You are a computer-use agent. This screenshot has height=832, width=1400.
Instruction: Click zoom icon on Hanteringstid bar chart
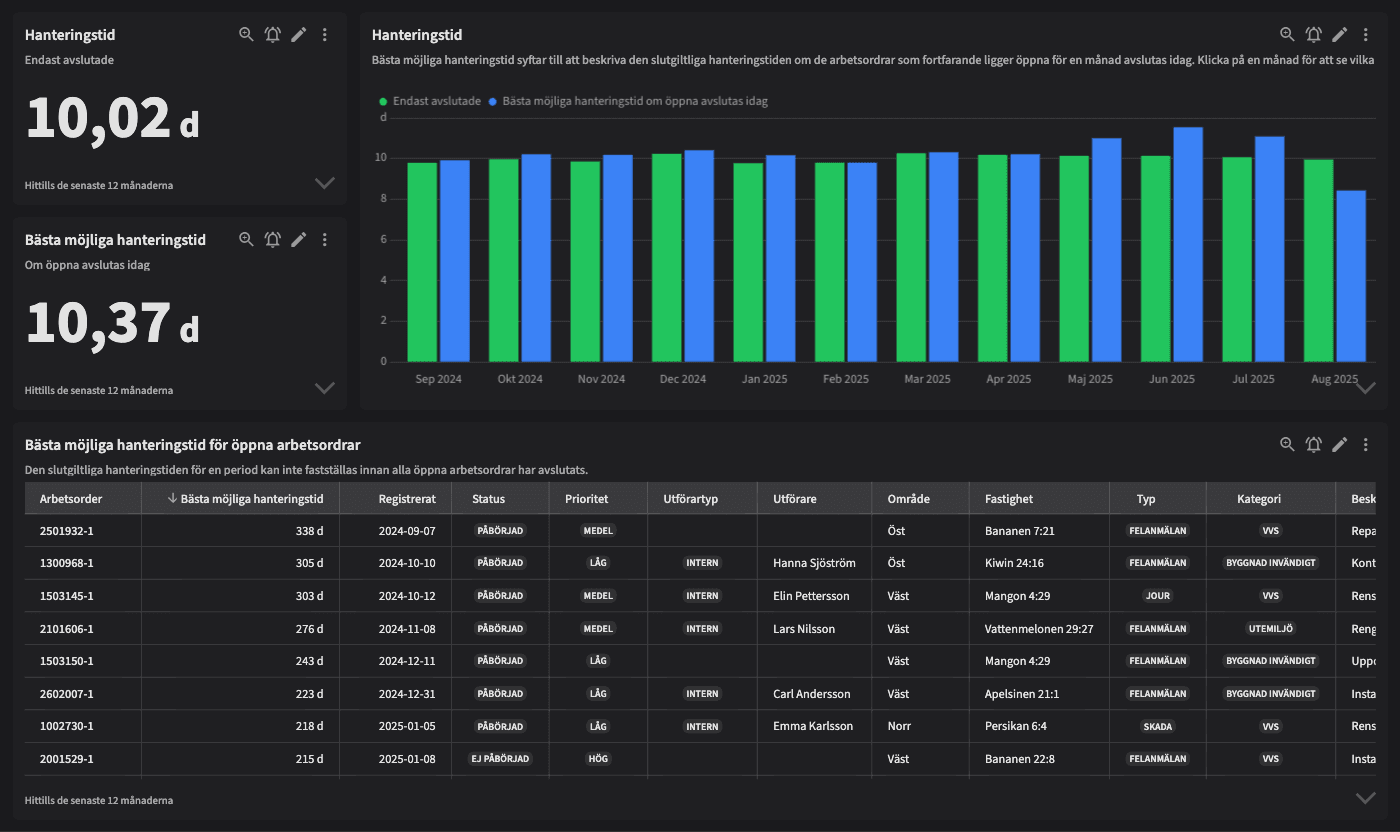[x=1287, y=35]
